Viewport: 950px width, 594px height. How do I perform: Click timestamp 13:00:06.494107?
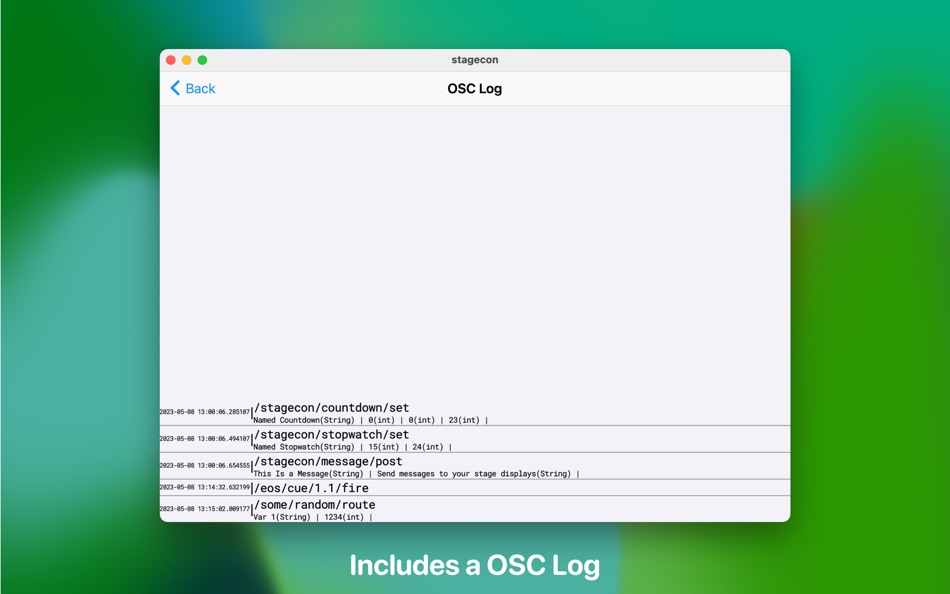click(205, 438)
